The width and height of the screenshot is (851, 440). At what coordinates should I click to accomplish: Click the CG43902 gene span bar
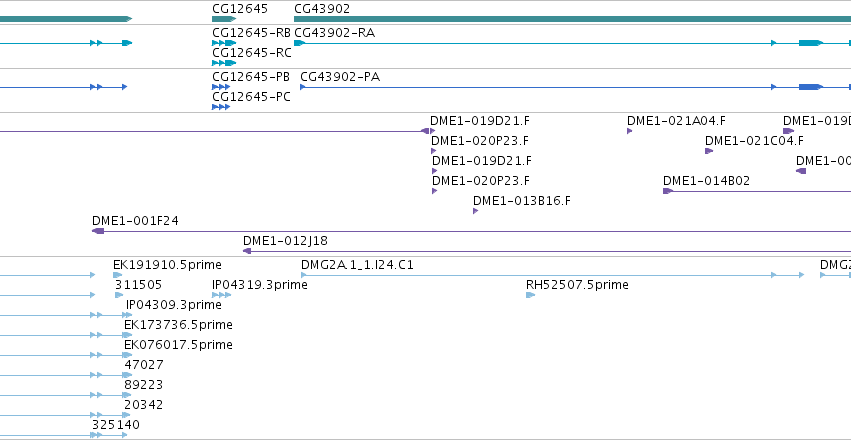coord(573,19)
